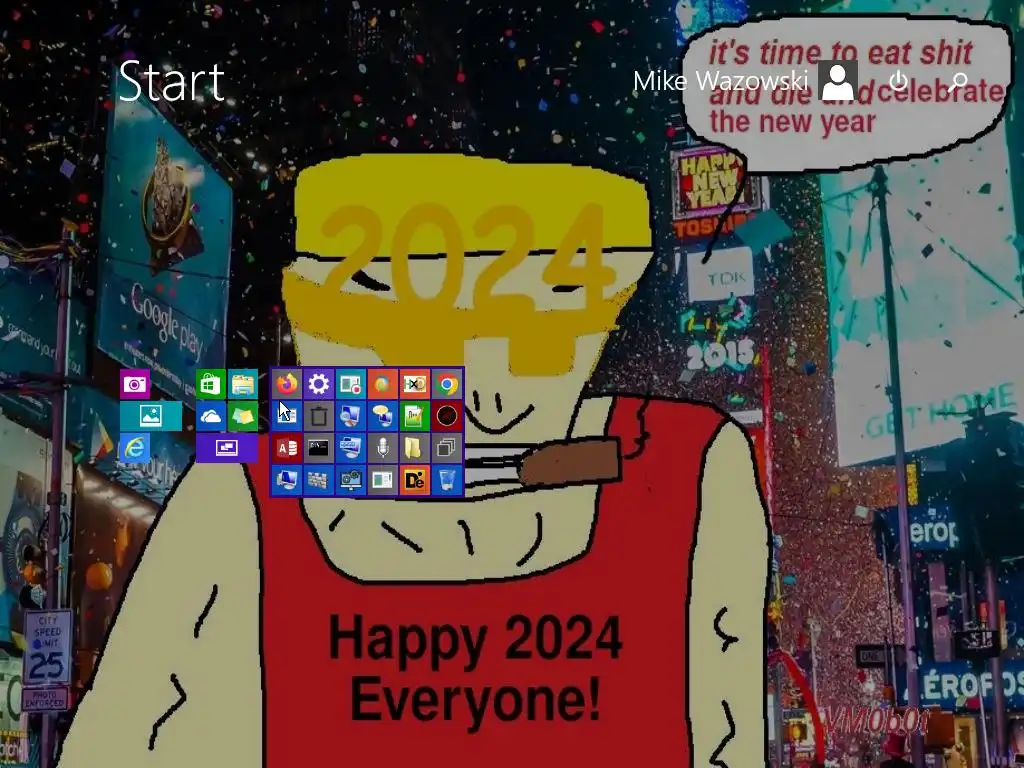
Task: Open the Photos tile
Action: [x=151, y=416]
